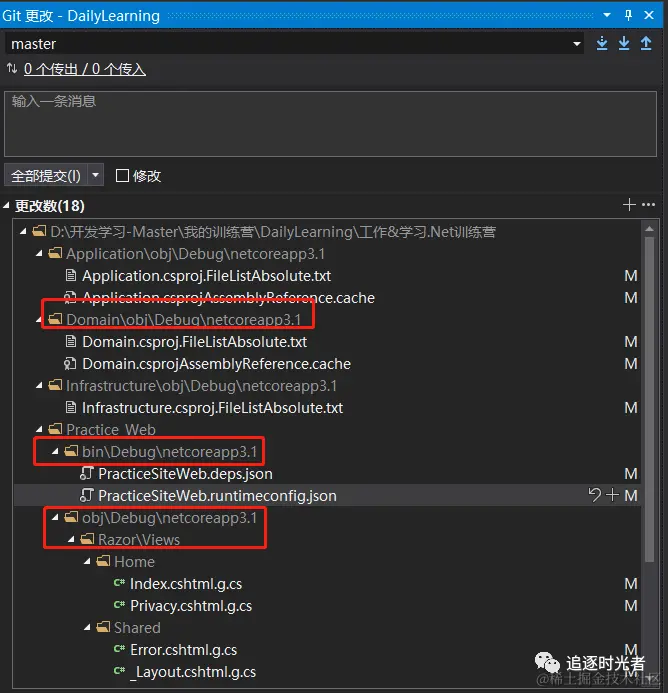Open the commit options dropdown arrow

pos(95,175)
